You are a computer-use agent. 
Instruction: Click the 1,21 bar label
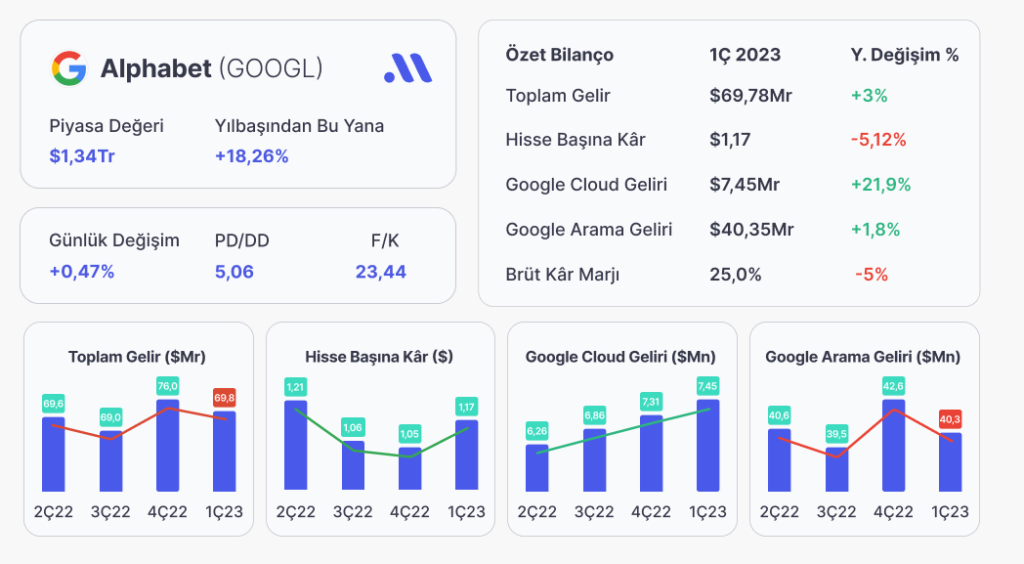tap(295, 387)
